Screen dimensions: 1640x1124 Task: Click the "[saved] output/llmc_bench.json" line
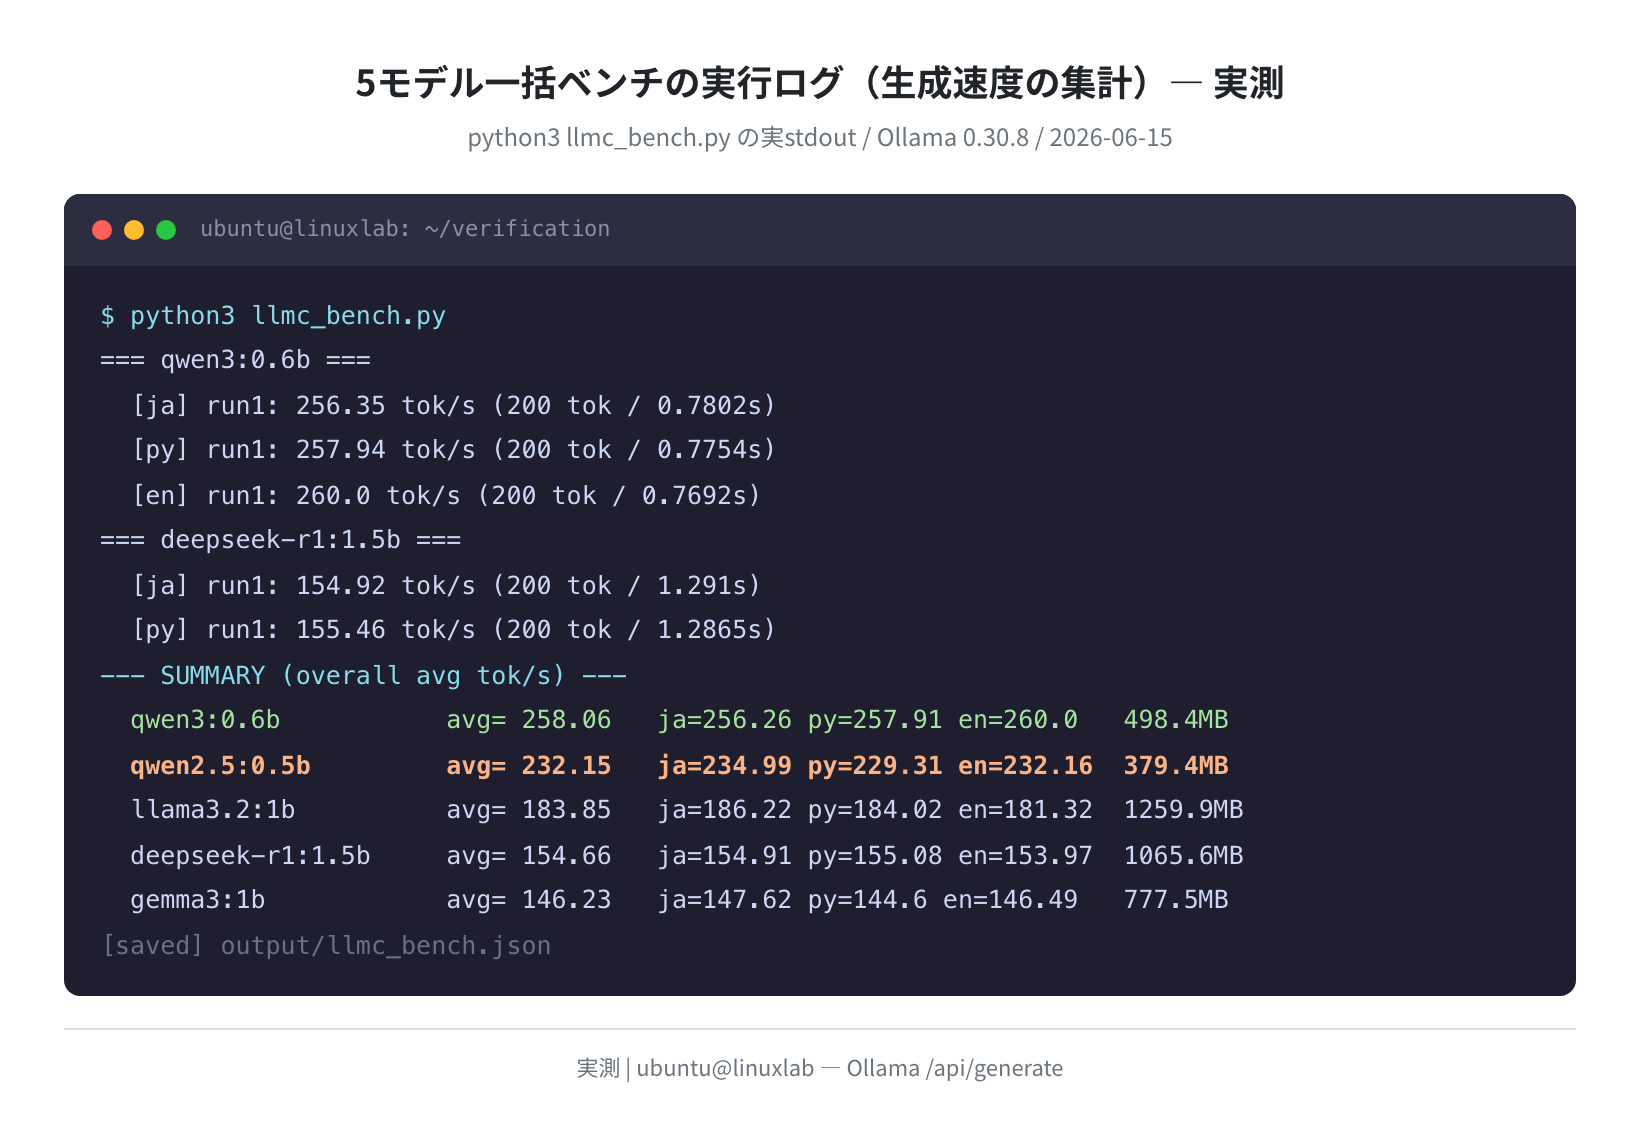(x=326, y=945)
